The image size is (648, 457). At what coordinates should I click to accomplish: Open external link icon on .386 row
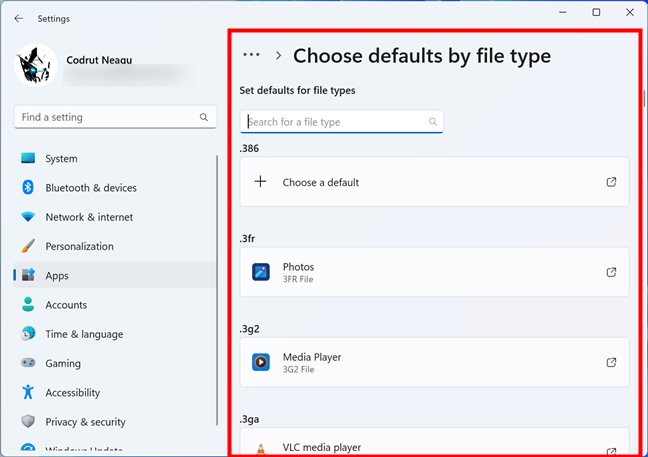point(611,182)
